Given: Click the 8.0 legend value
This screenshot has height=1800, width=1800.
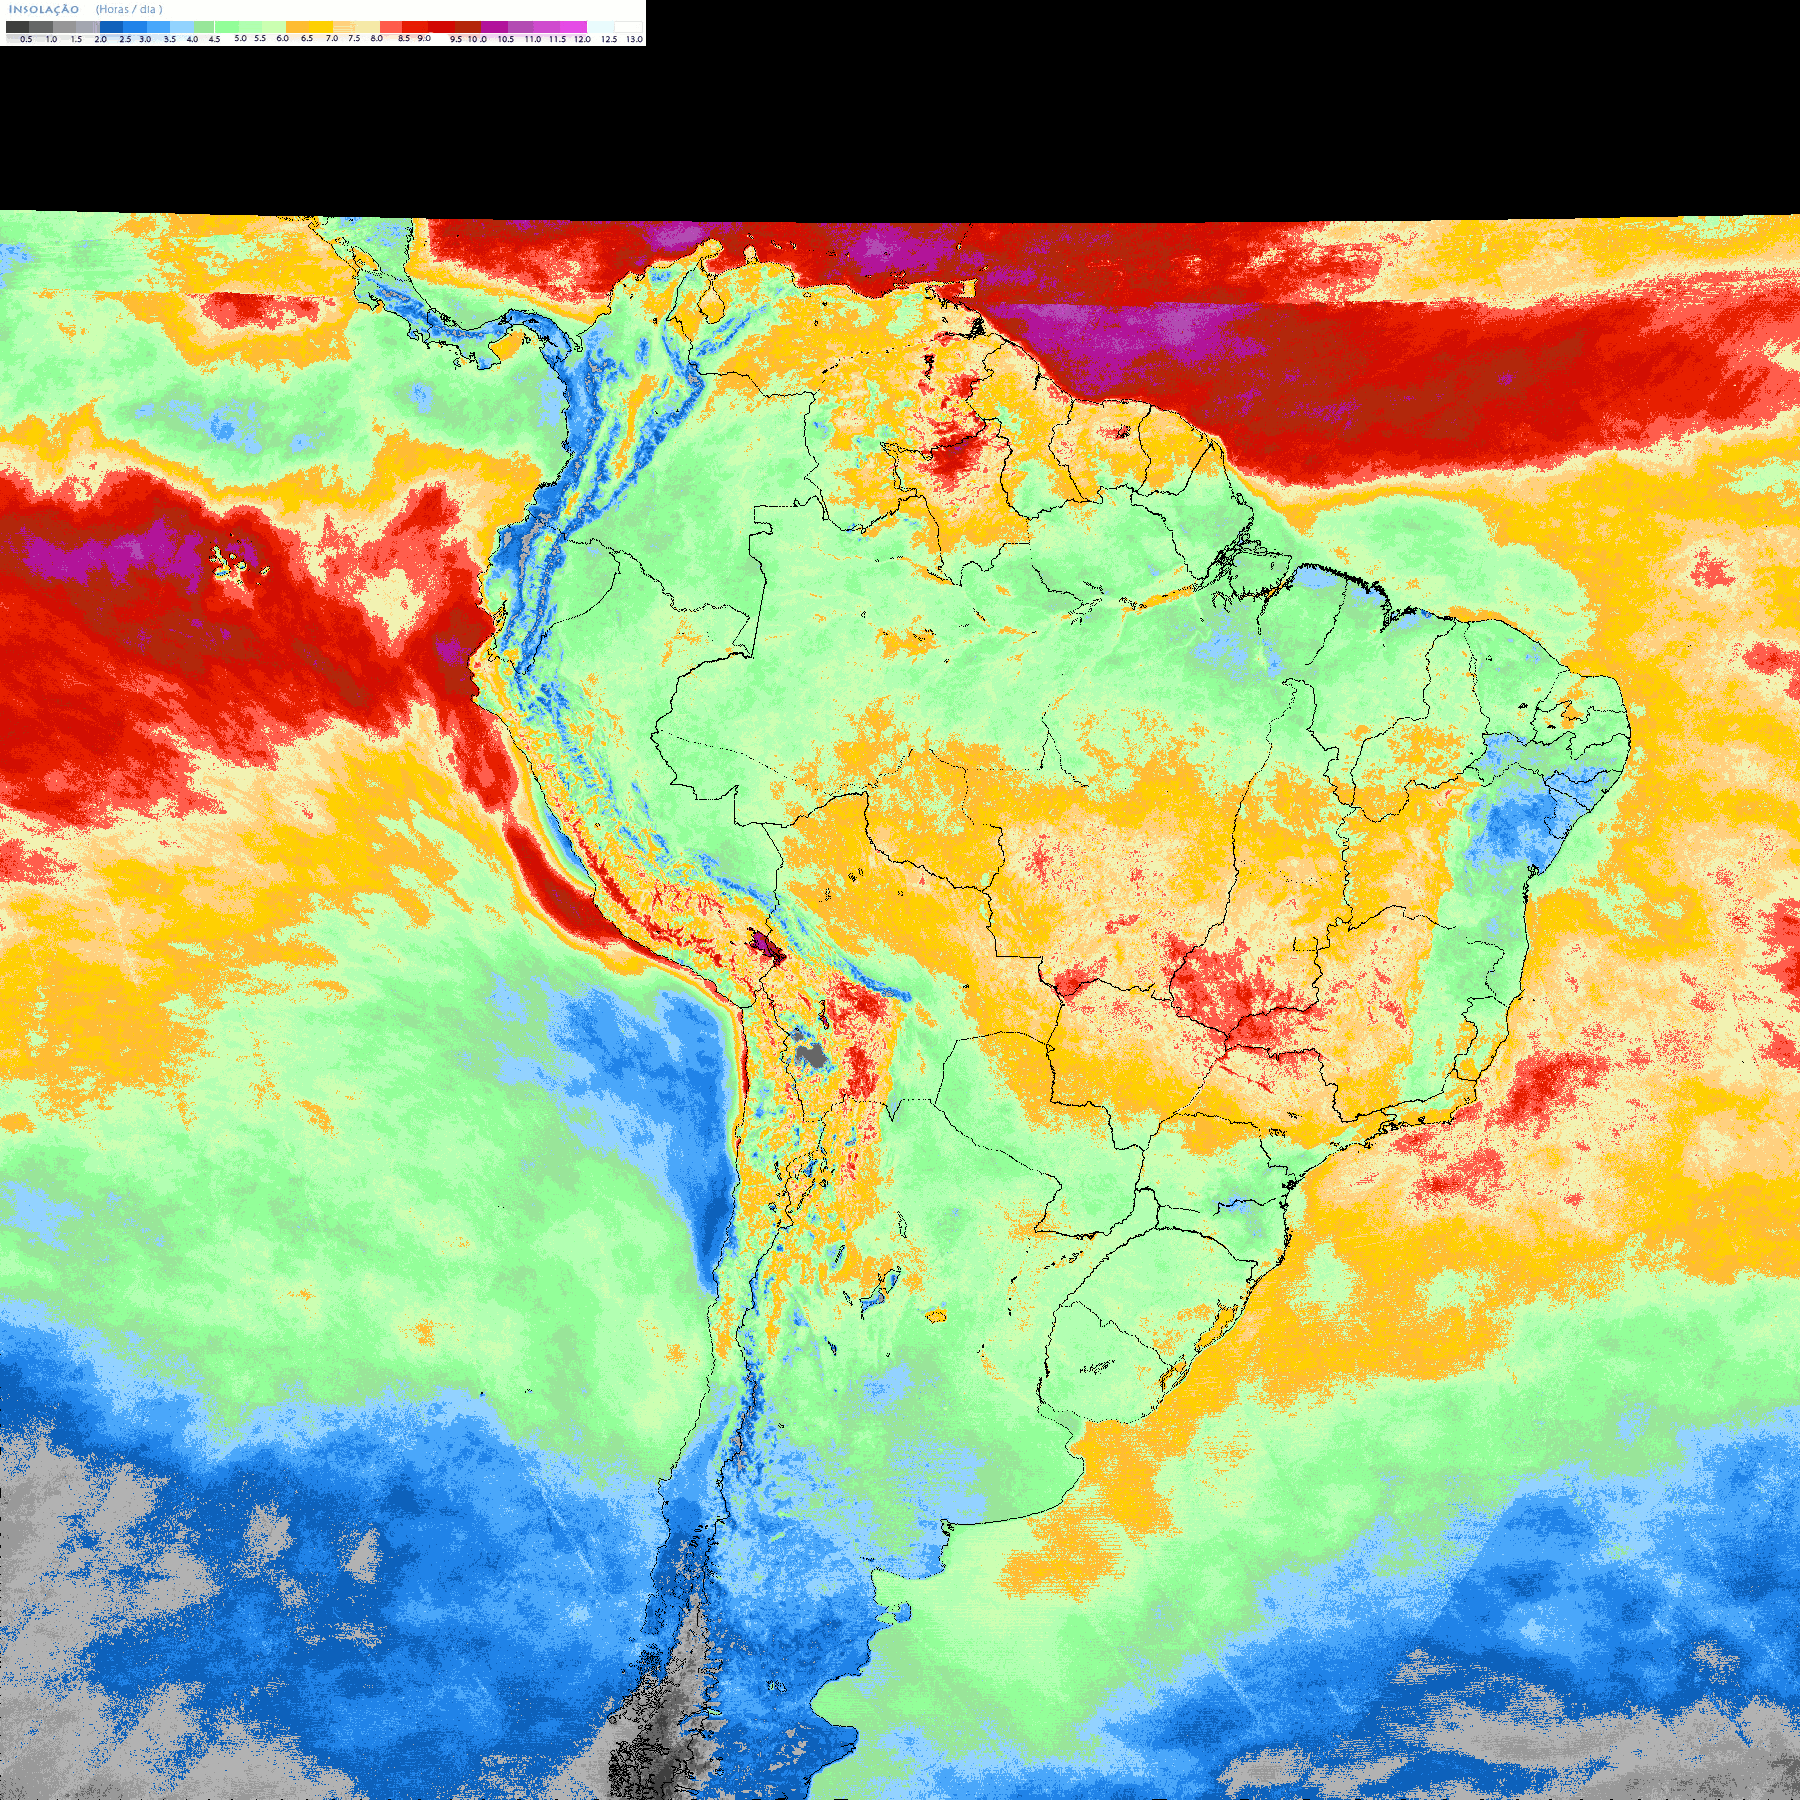Looking at the screenshot, I should point(376,38).
